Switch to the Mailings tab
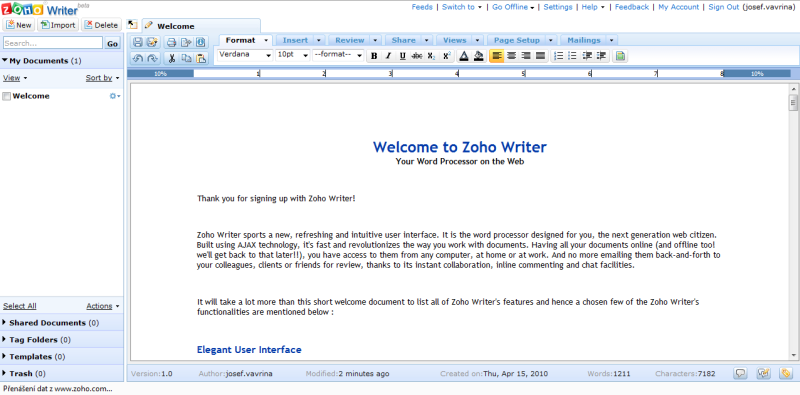 (584, 40)
